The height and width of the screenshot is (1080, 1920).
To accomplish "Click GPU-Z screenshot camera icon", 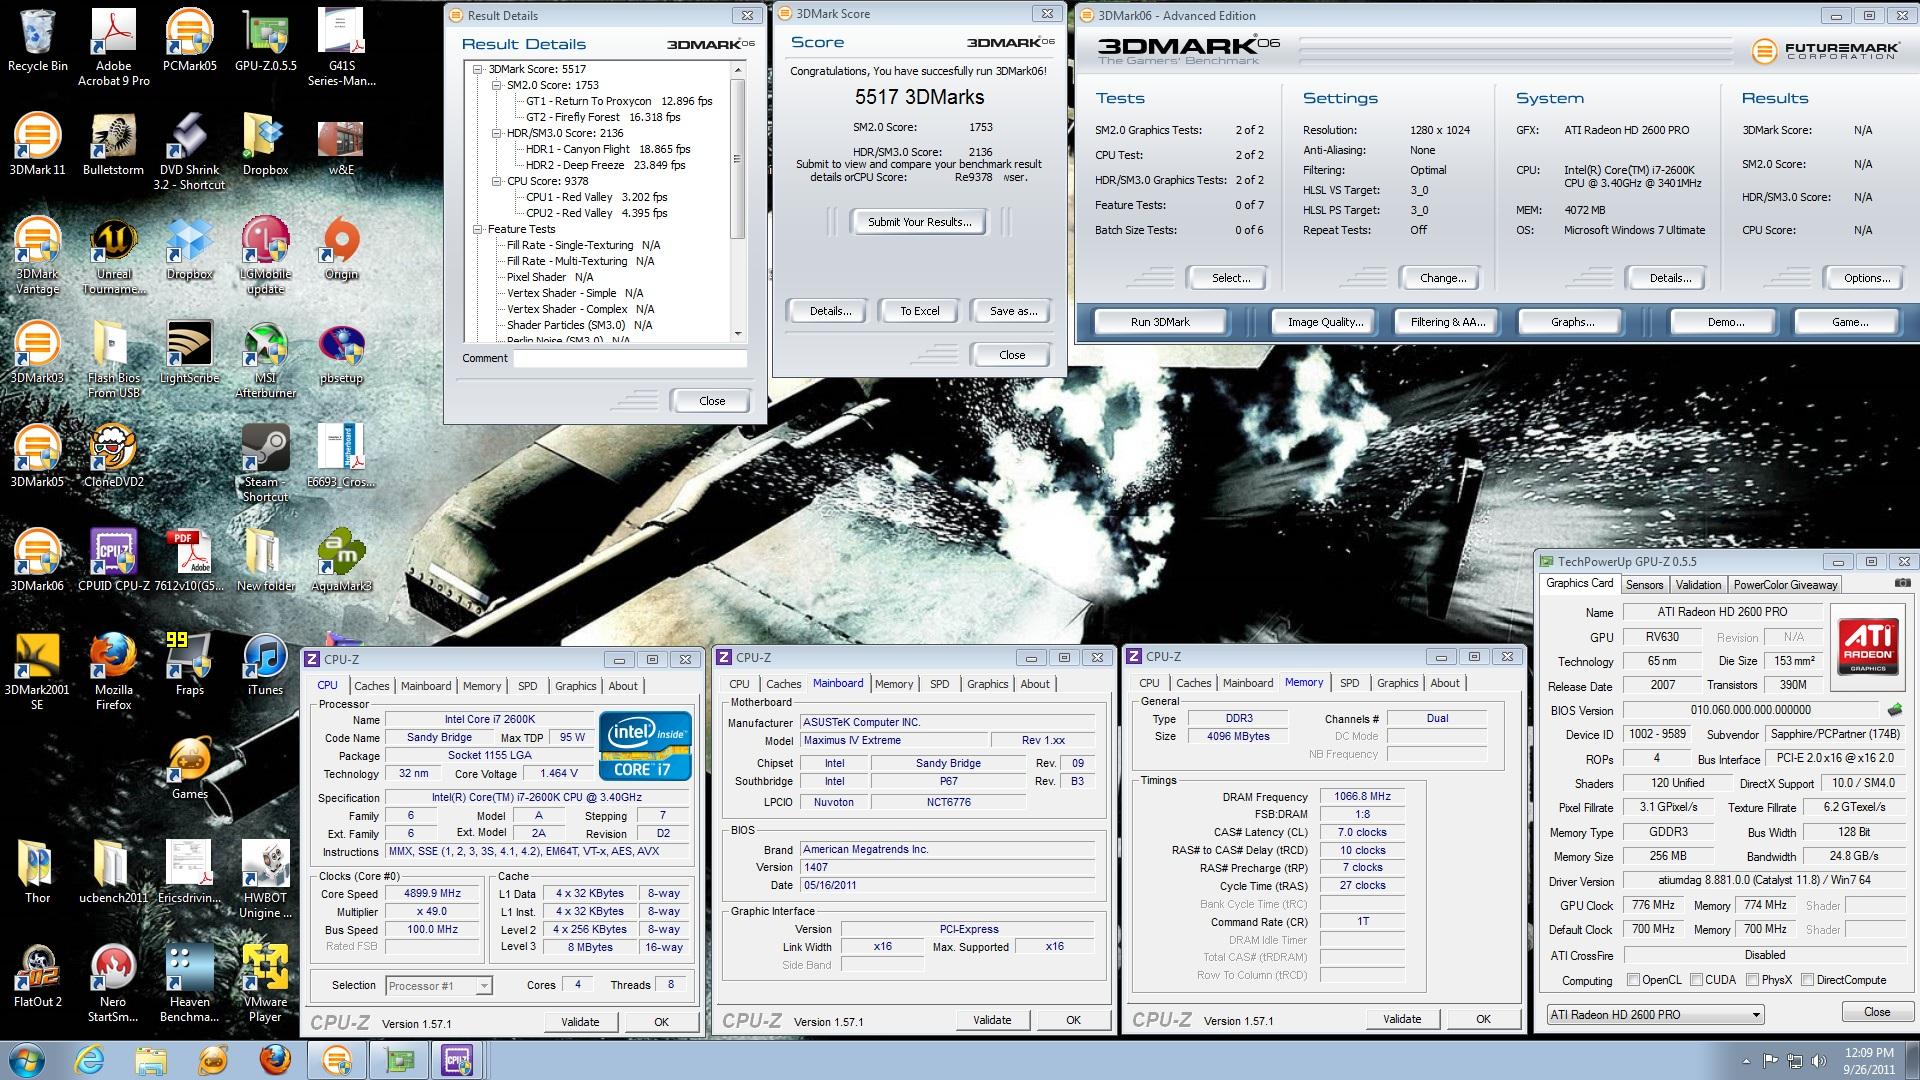I will [1902, 583].
